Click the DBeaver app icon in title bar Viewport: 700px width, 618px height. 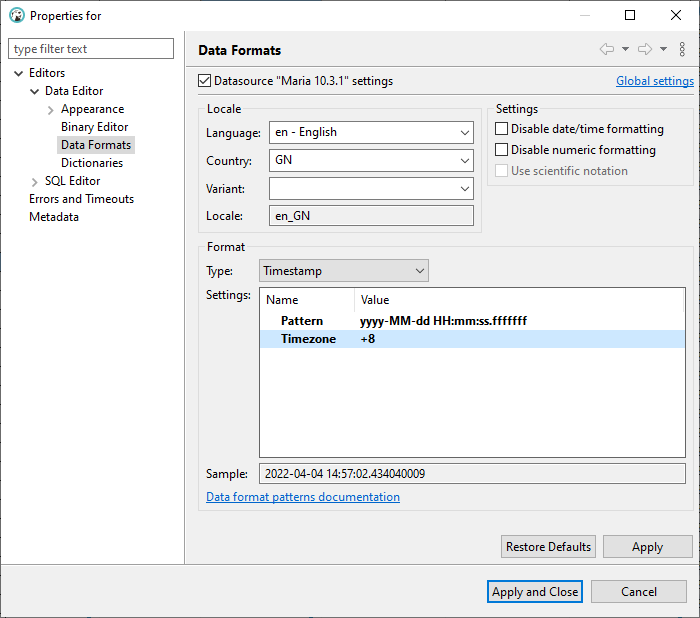[17, 16]
